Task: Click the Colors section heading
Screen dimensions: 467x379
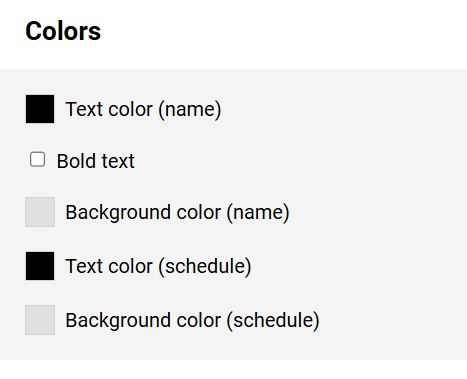Action: point(63,31)
